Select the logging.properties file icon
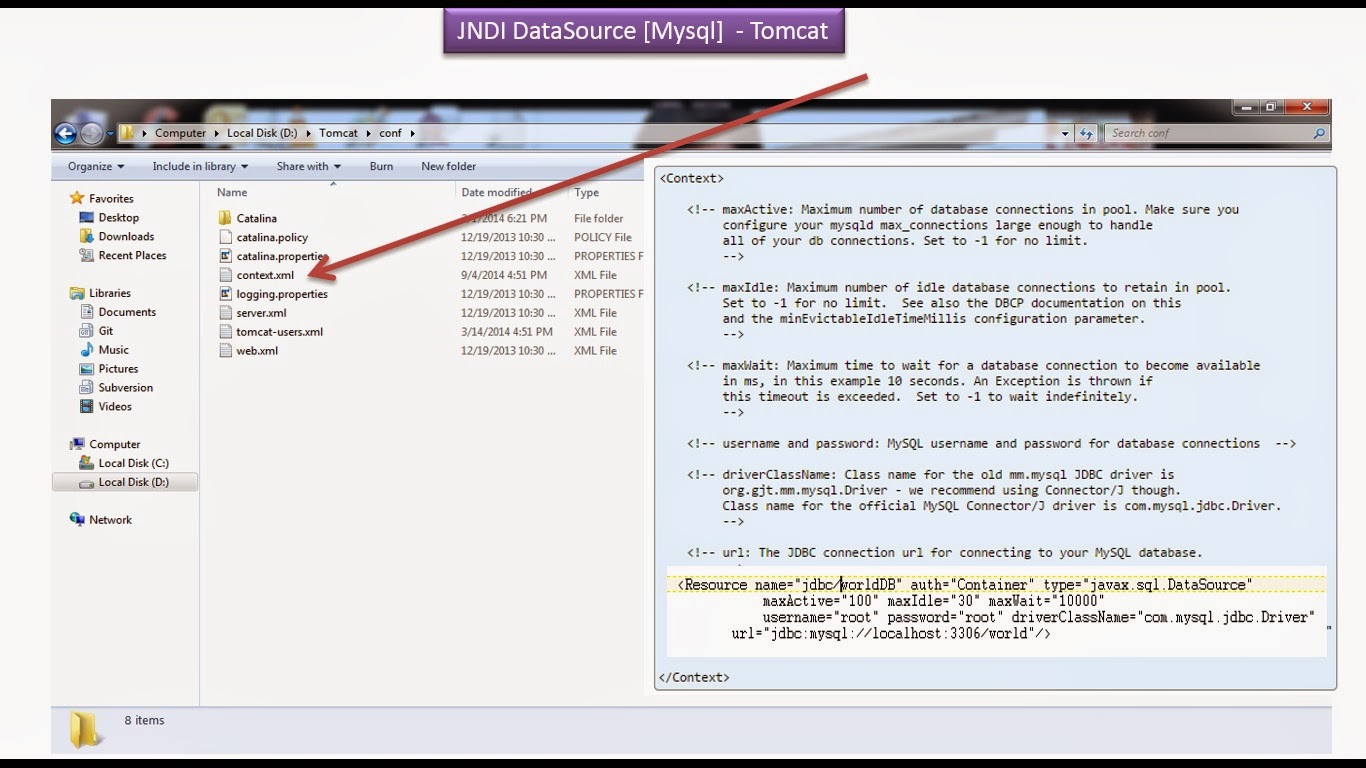The height and width of the screenshot is (768, 1366). (225, 294)
